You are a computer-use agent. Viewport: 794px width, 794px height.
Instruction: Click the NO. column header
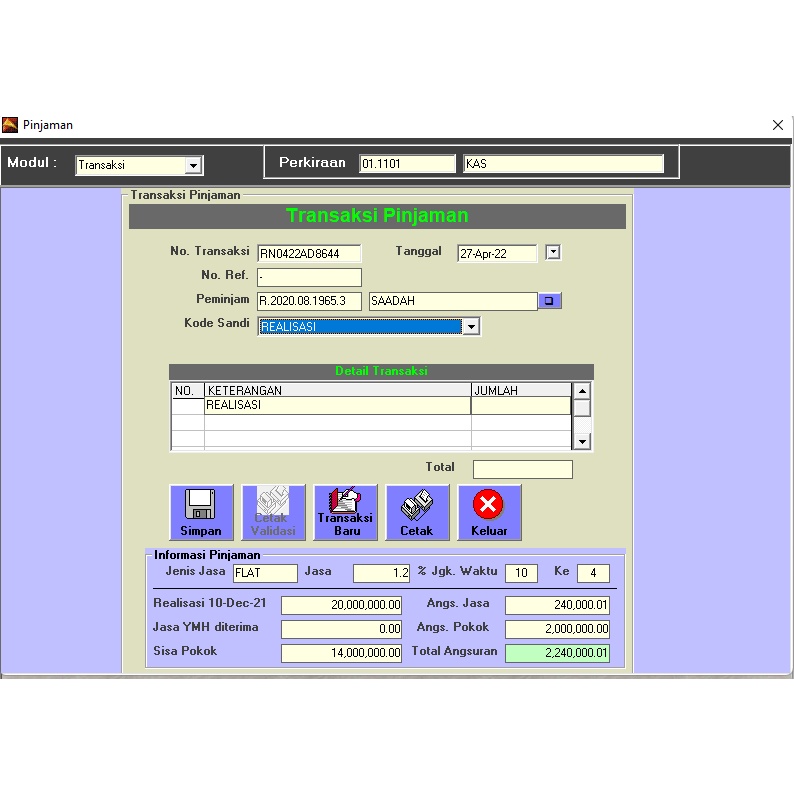click(188, 390)
